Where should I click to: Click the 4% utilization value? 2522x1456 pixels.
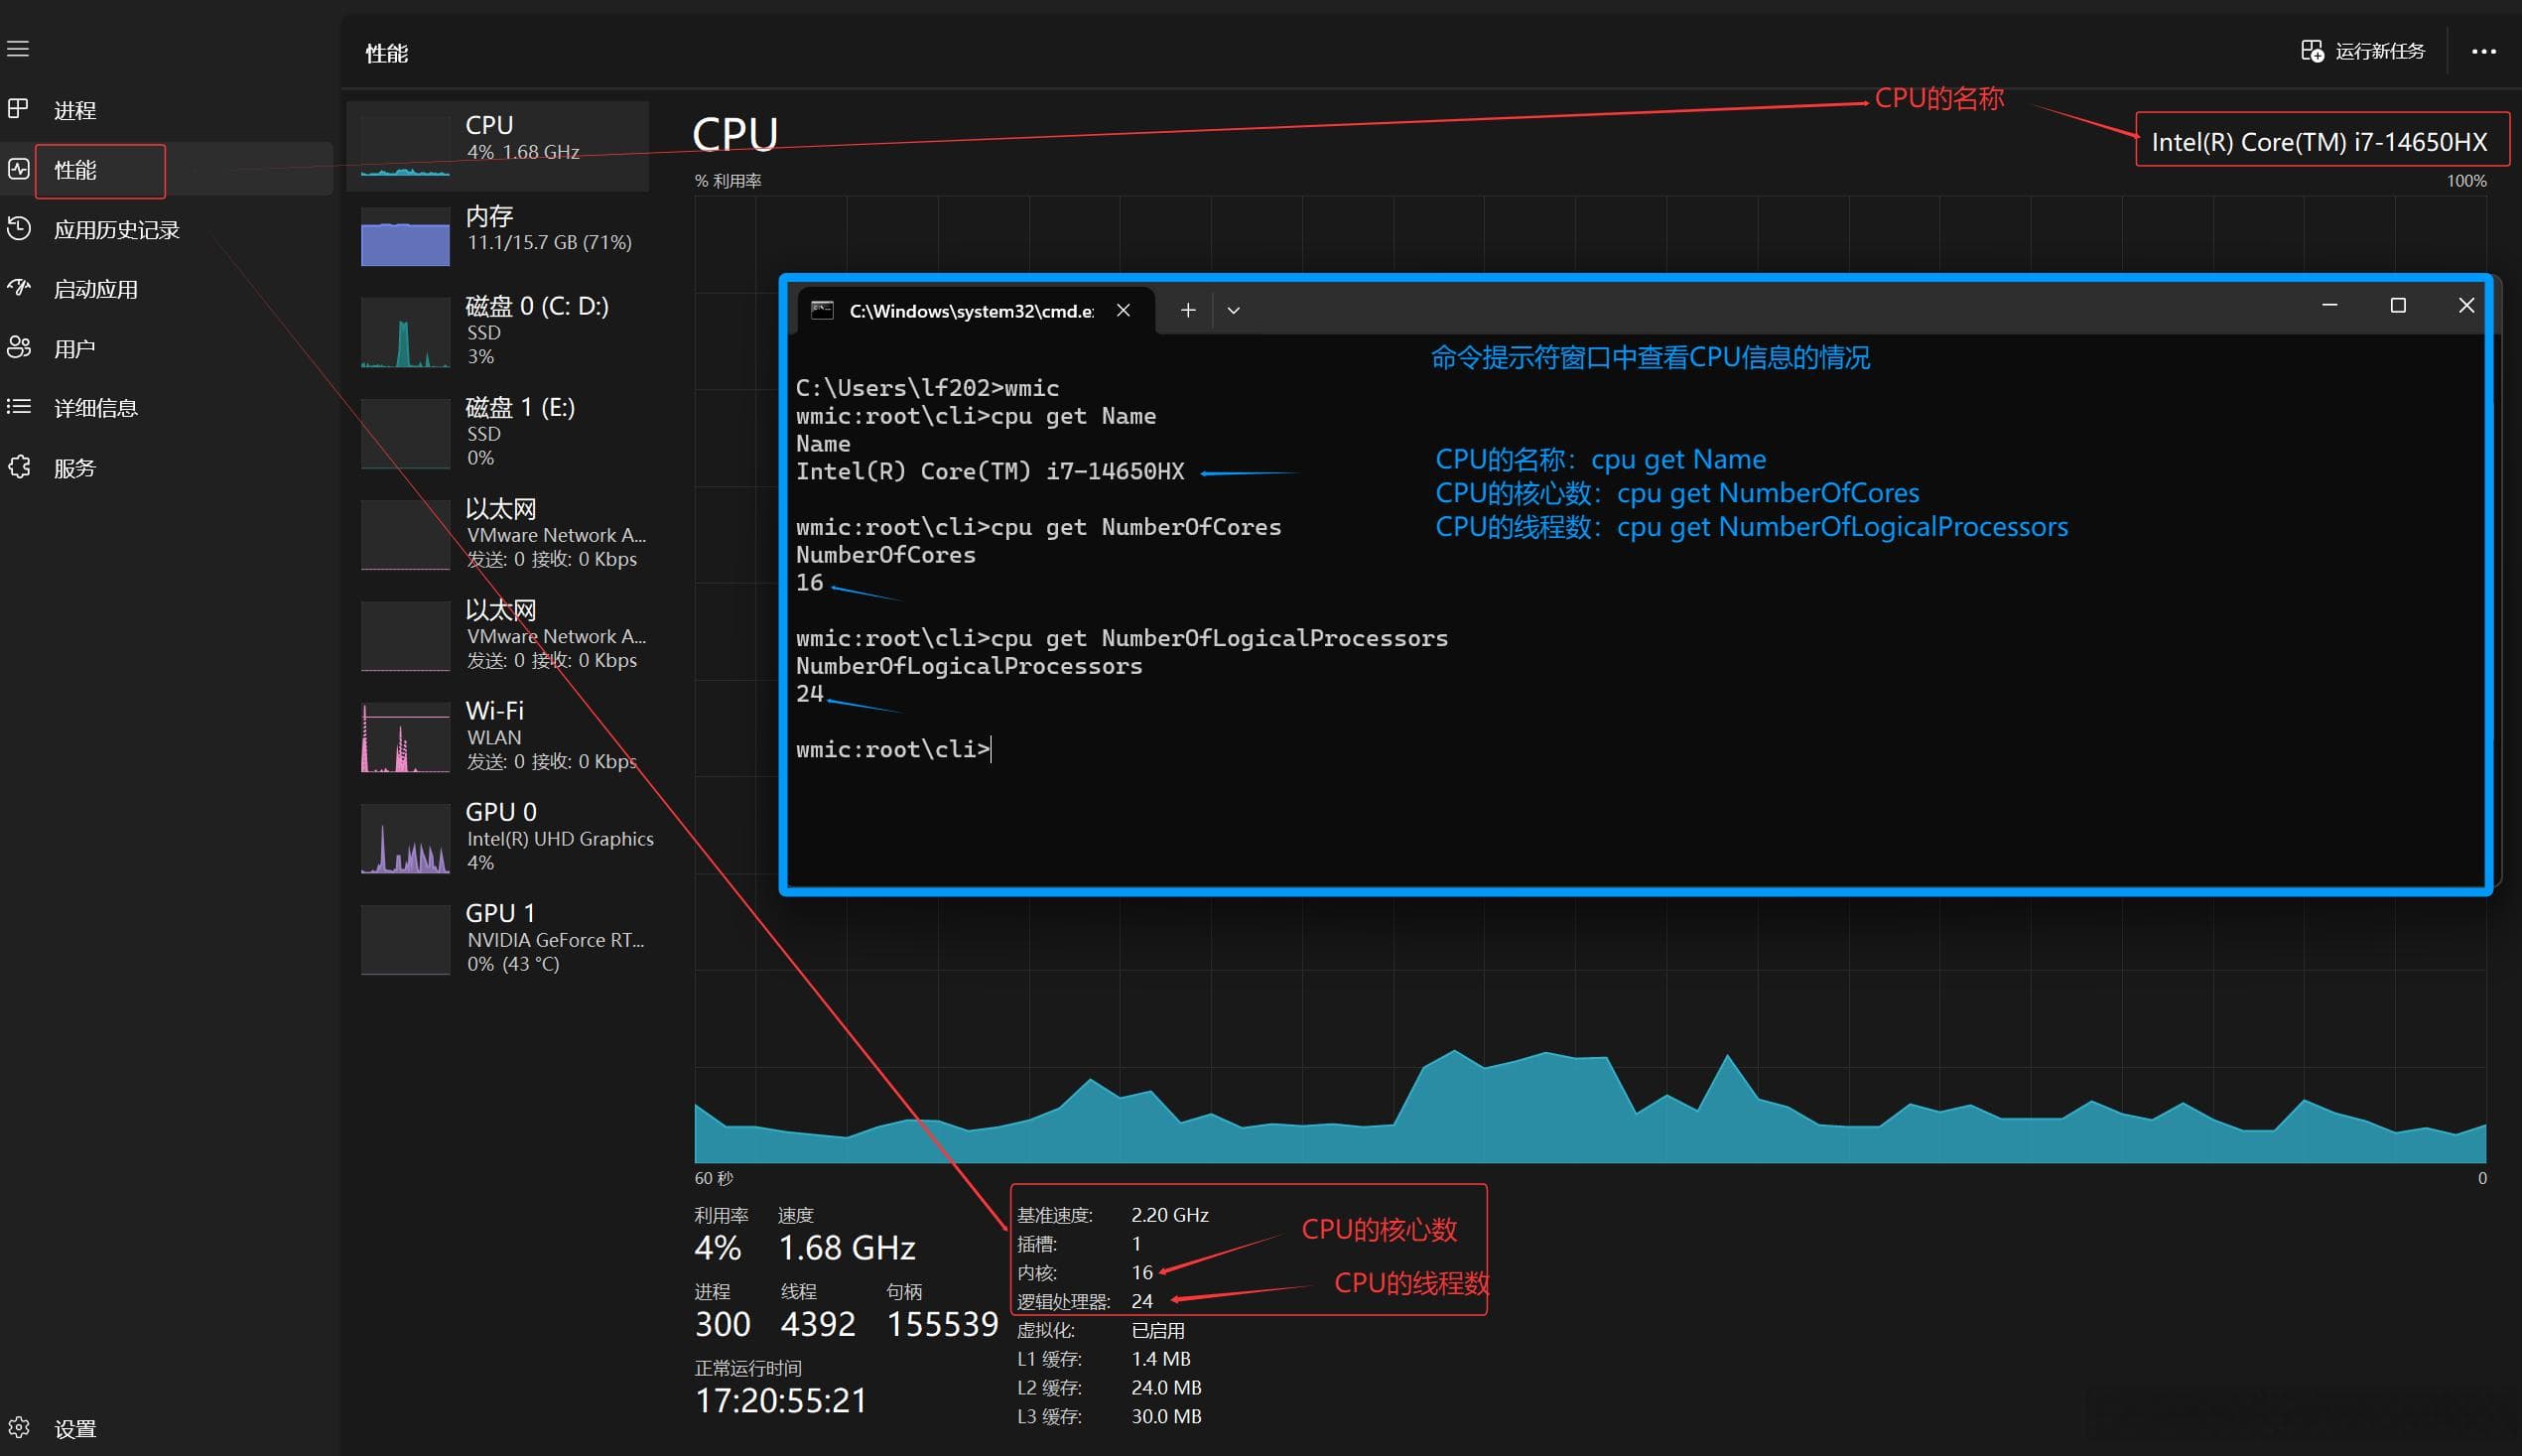718,1248
